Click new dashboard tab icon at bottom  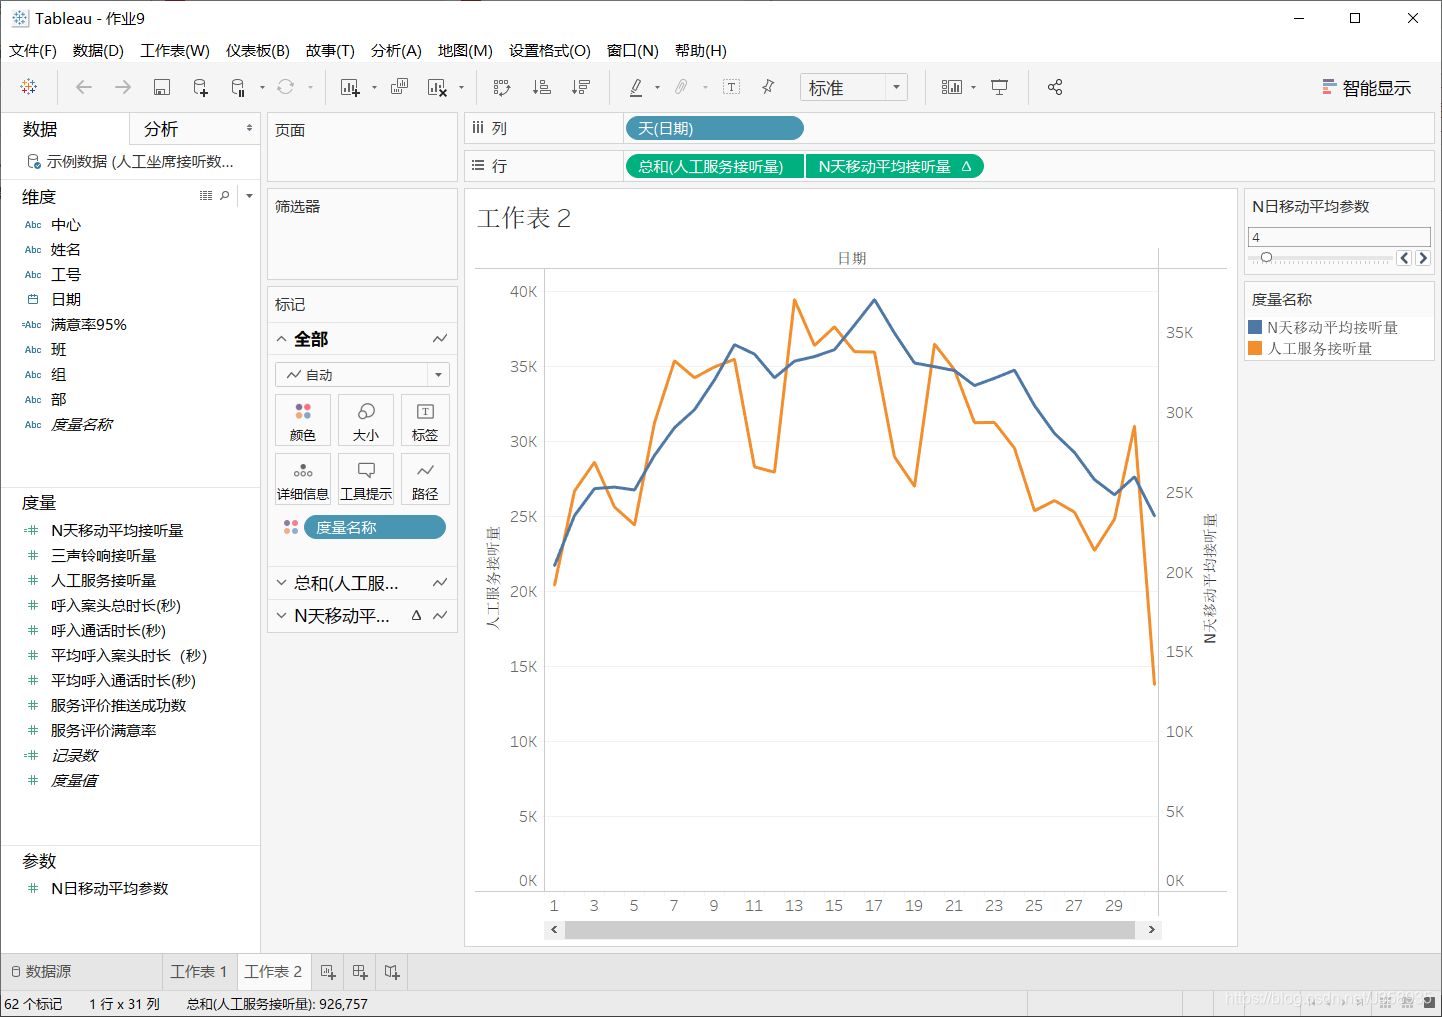click(360, 972)
